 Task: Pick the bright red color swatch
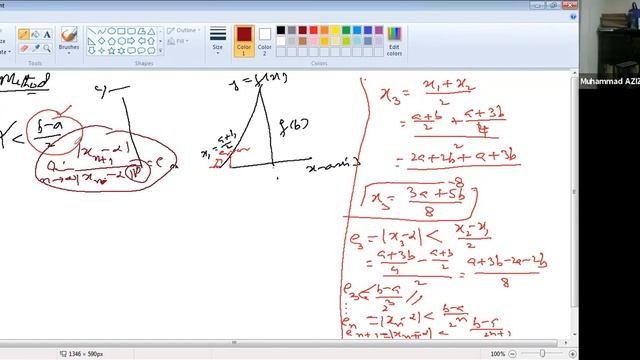pos(313,30)
